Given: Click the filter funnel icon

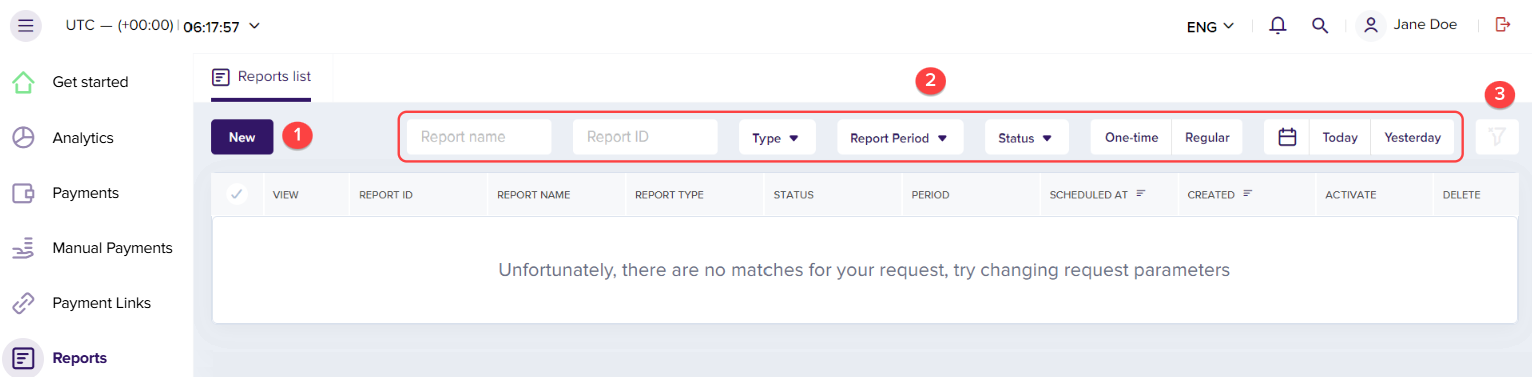Looking at the screenshot, I should [x=1497, y=137].
